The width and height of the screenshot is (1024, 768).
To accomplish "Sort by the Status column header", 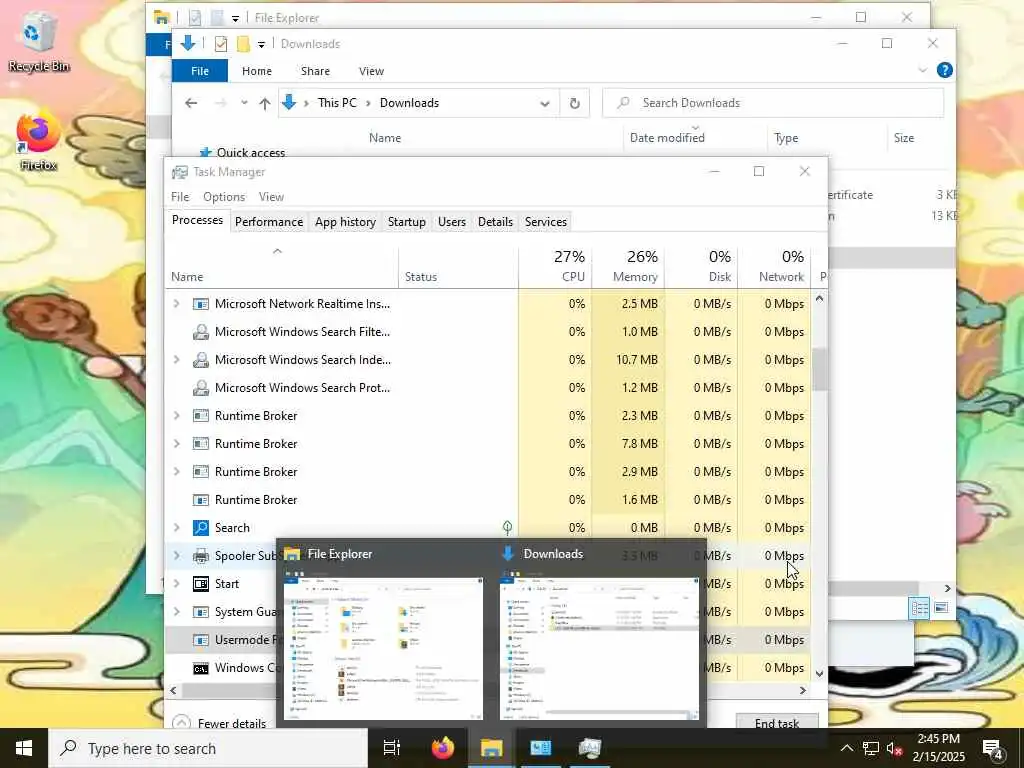I will (458, 266).
